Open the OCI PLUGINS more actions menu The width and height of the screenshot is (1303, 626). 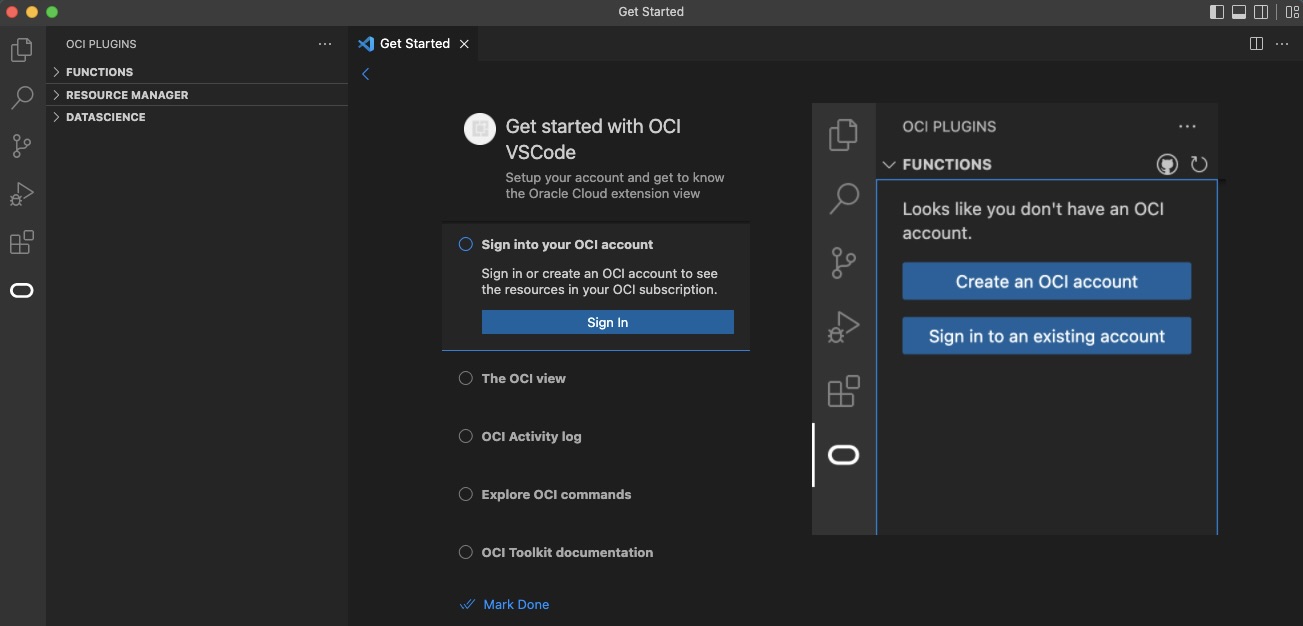(x=324, y=43)
